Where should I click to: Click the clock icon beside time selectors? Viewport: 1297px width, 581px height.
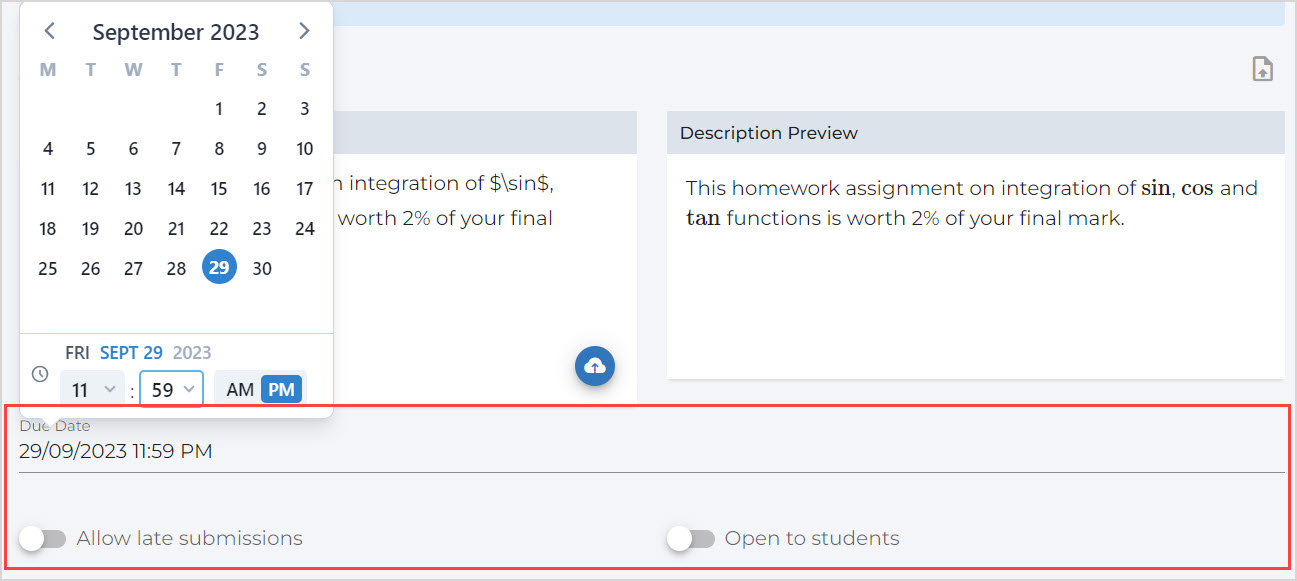(x=40, y=374)
